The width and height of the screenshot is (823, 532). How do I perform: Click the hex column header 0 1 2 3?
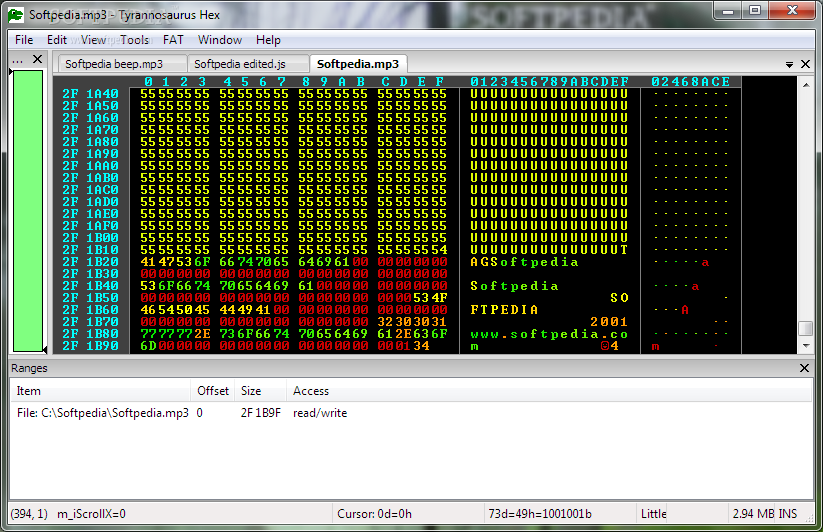175,82
